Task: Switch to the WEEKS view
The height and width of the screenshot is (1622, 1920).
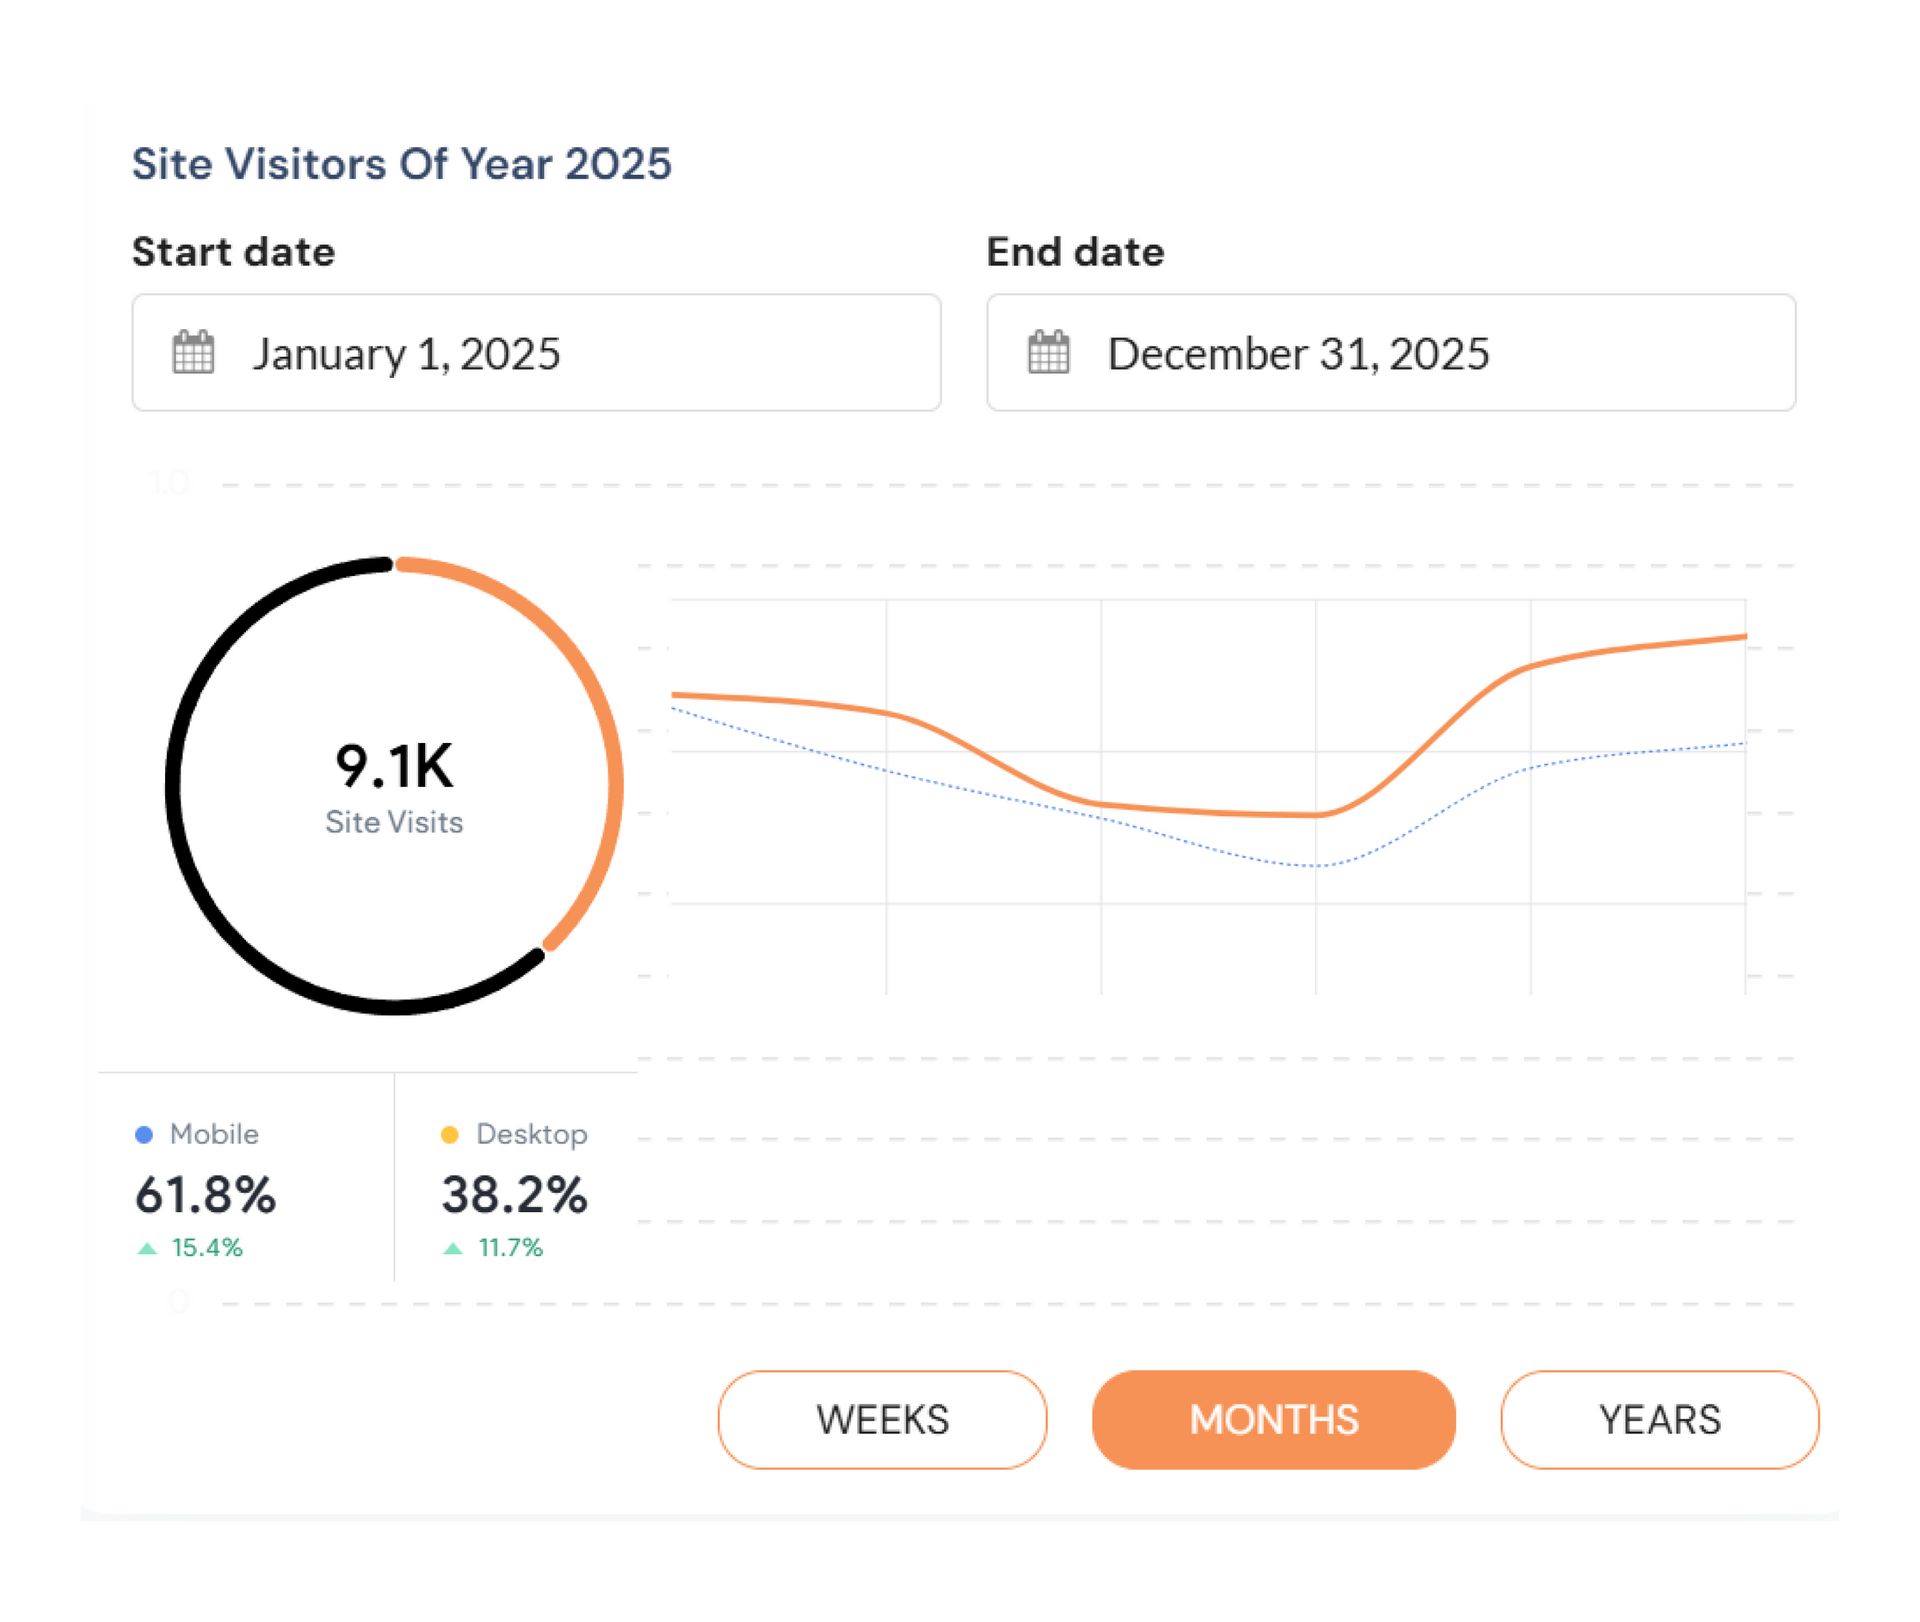Action: [x=881, y=1419]
